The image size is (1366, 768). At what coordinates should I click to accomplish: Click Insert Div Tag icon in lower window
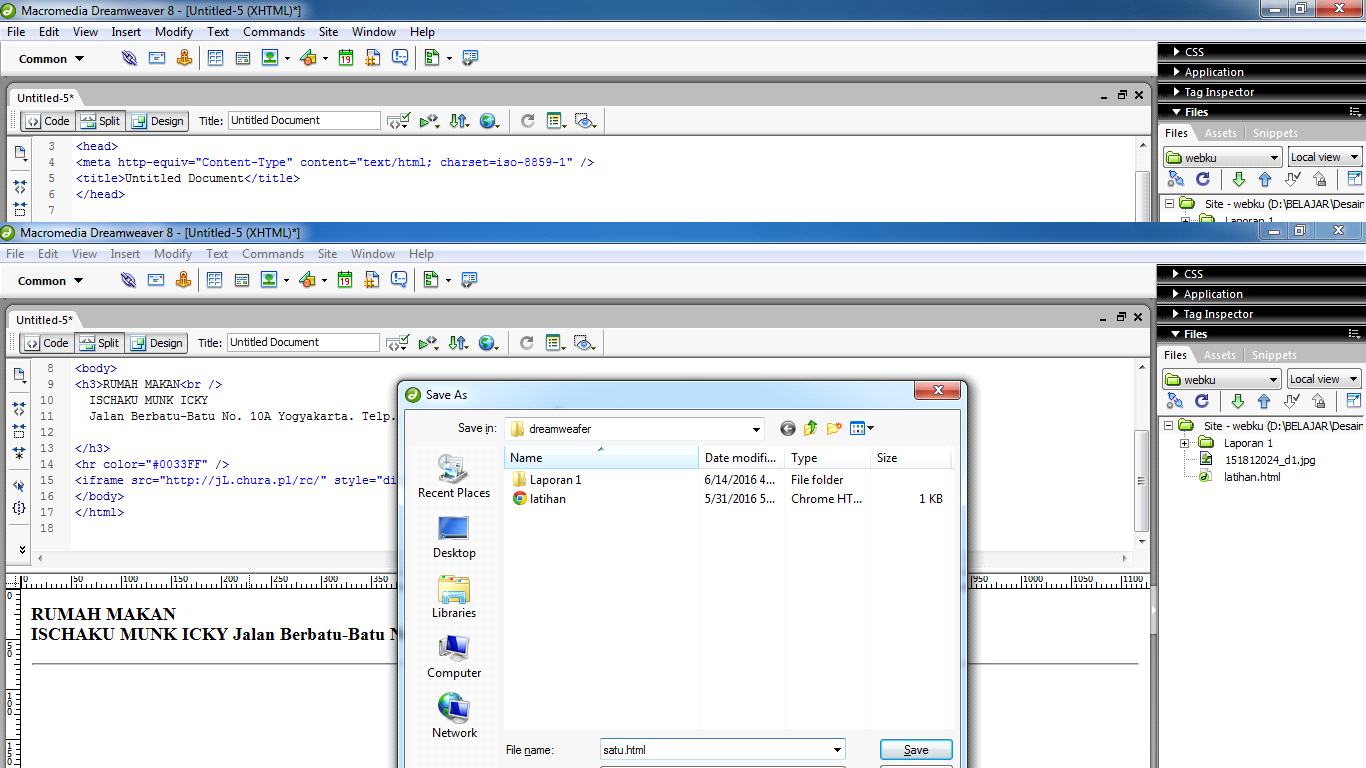[x=242, y=281]
